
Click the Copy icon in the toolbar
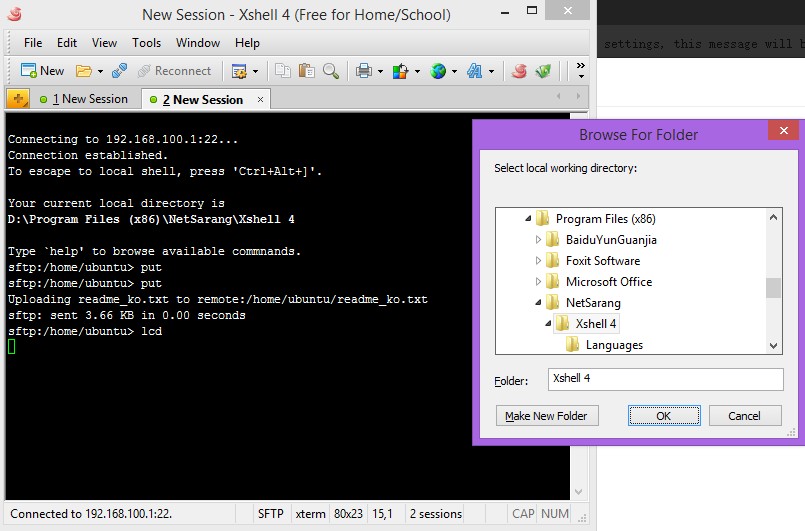tap(282, 70)
